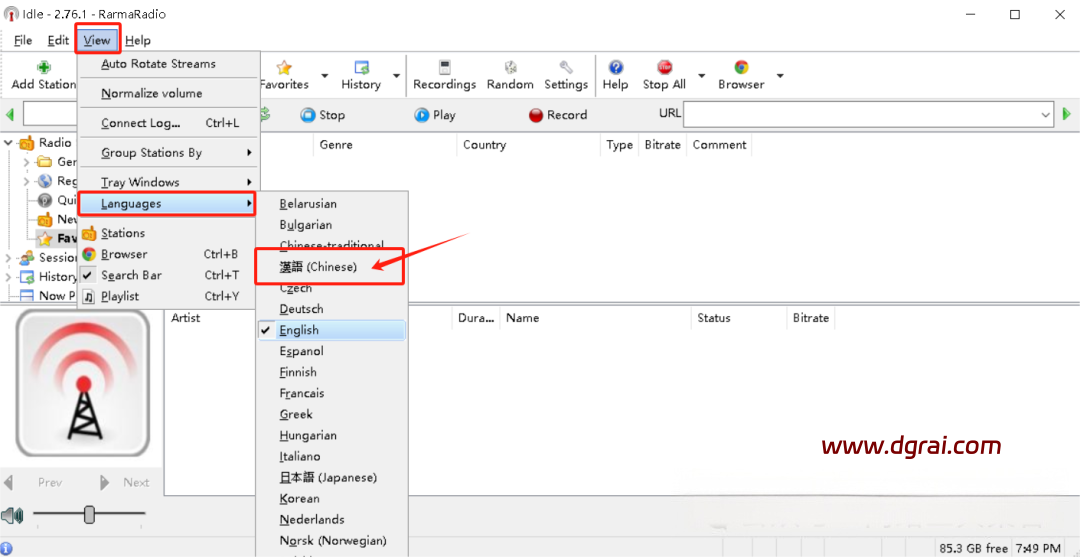1080x557 pixels.
Task: Click the Add Station toolbar icon
Action: click(x=43, y=68)
